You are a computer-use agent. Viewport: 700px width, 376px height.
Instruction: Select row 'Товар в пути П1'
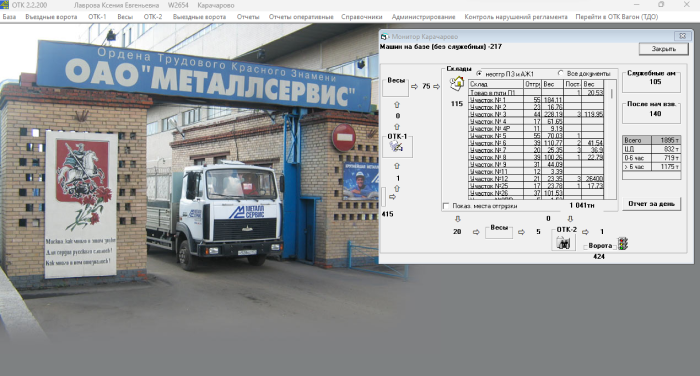(536, 93)
